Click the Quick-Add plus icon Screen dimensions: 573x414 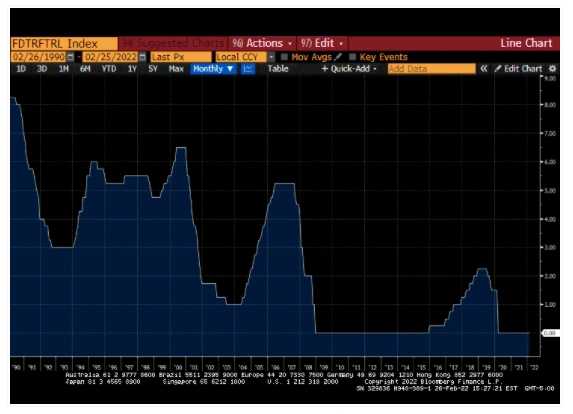point(325,69)
